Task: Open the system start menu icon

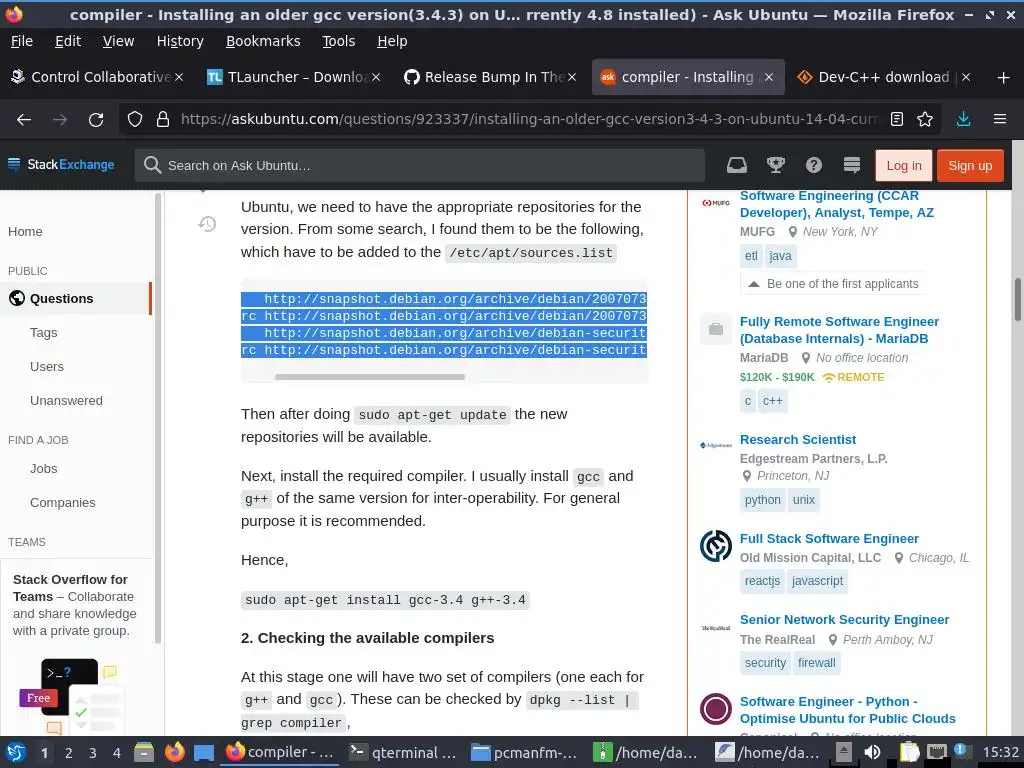Action: click(x=16, y=752)
